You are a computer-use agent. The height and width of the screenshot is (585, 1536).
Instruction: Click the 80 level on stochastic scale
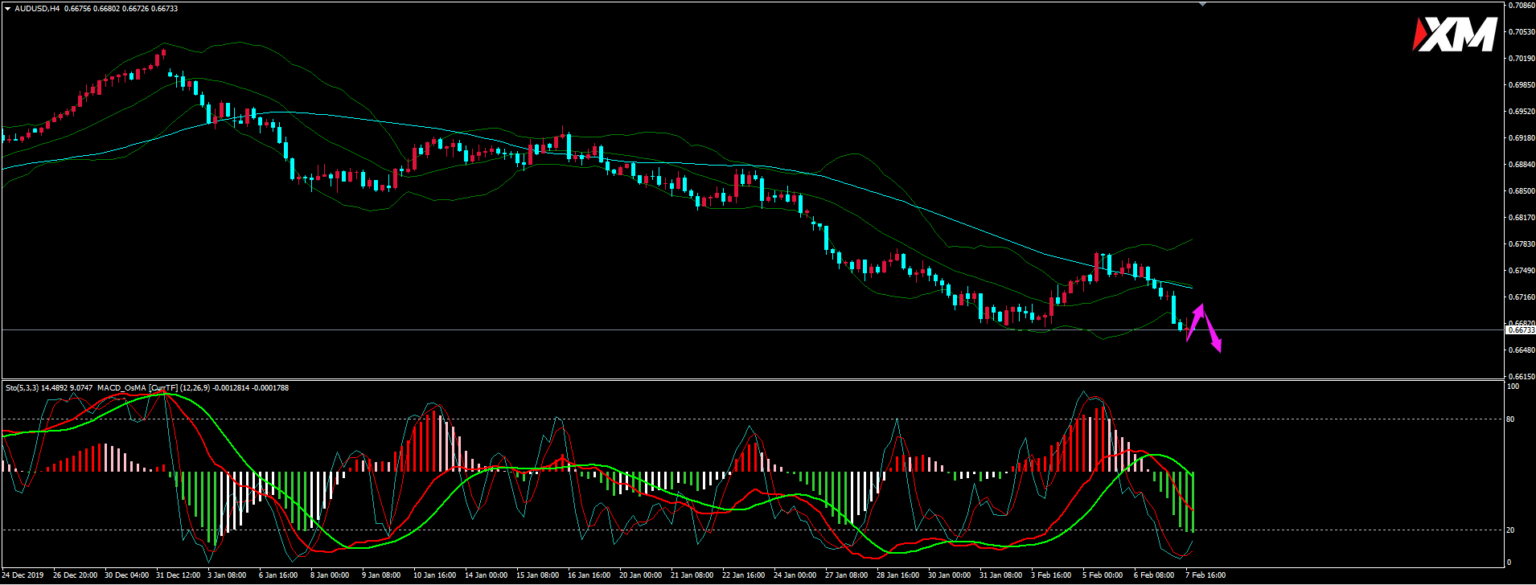pos(1511,420)
